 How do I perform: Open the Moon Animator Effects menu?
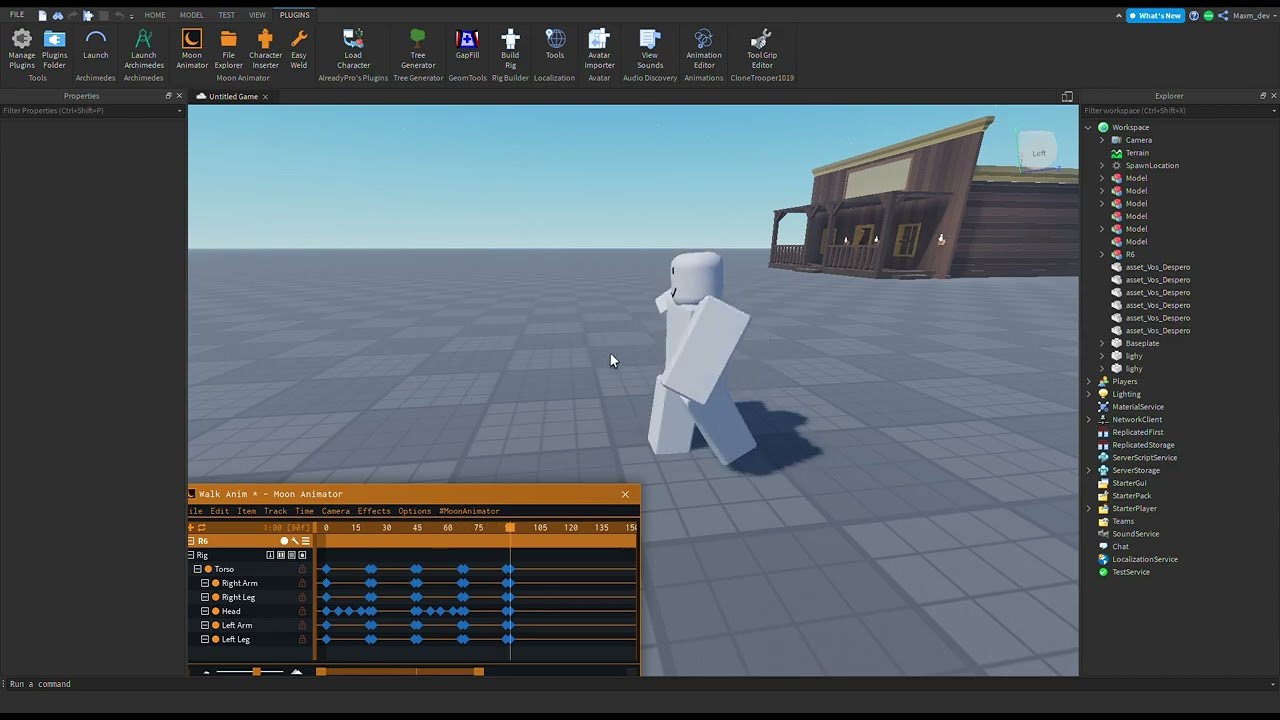coord(374,511)
